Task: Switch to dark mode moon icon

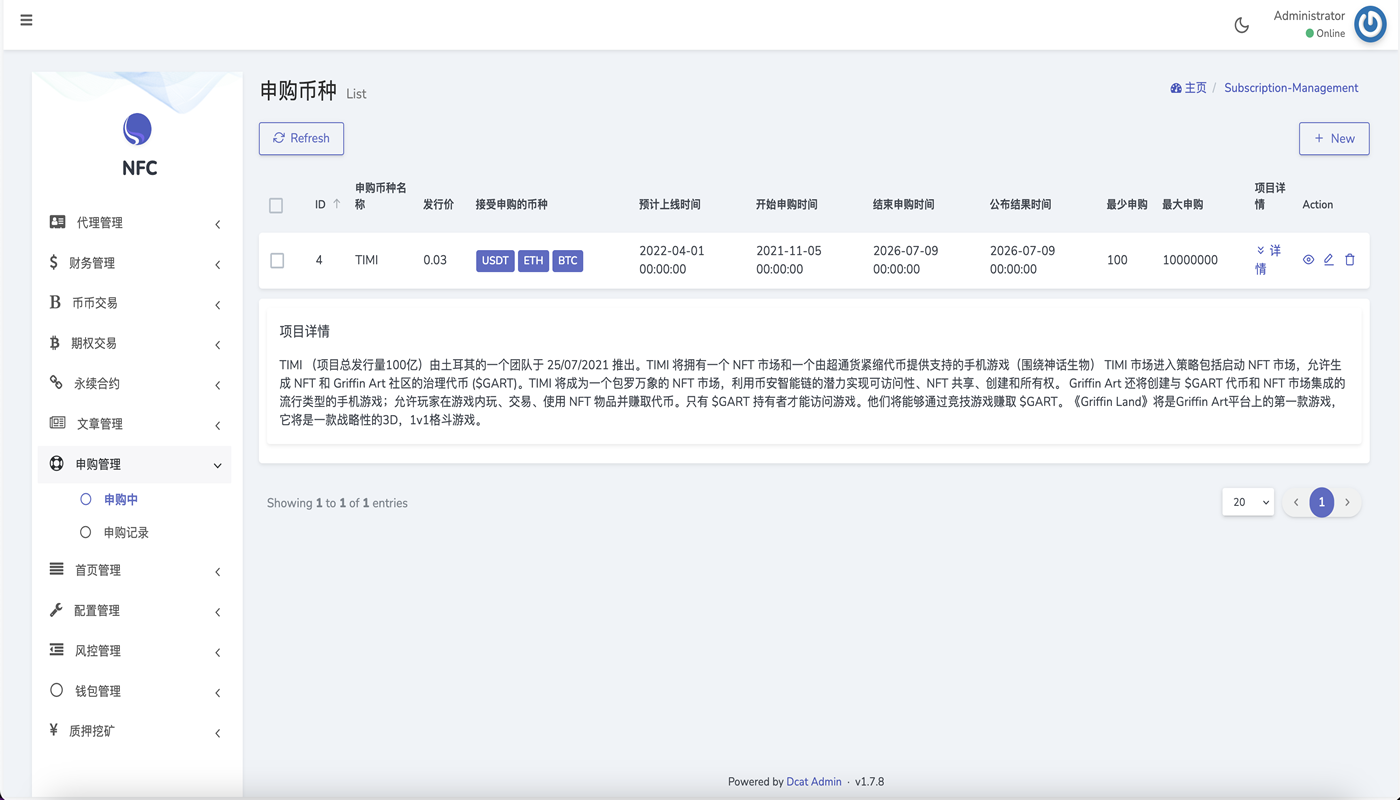Action: [1242, 26]
